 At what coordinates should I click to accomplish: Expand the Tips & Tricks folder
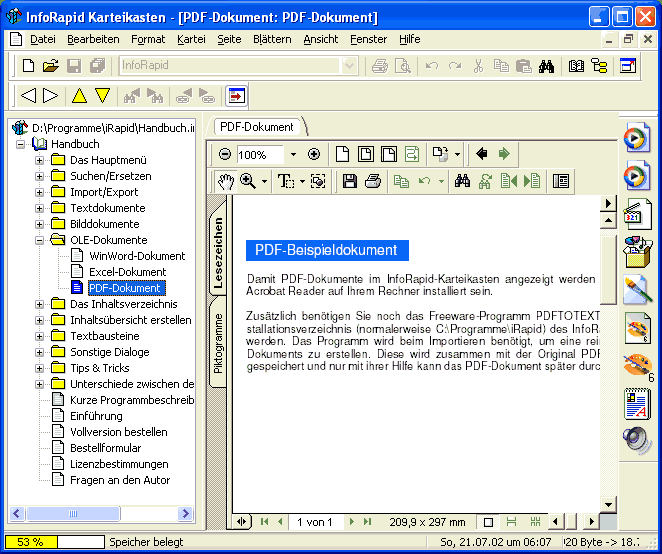coord(39,369)
